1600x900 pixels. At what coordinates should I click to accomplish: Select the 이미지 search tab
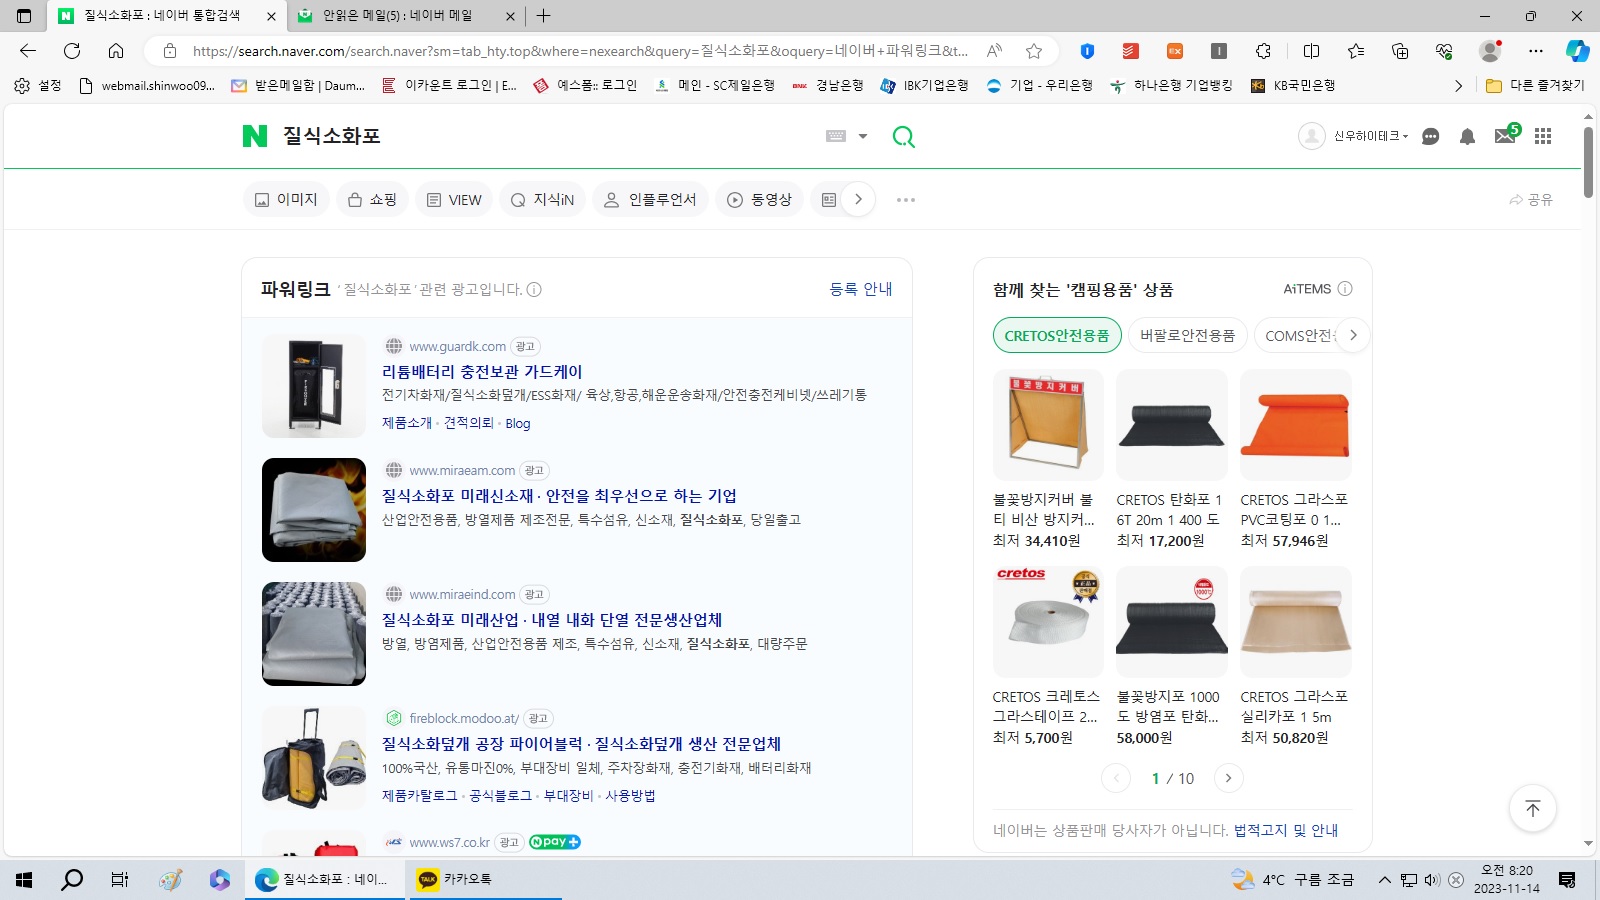[x=286, y=200]
